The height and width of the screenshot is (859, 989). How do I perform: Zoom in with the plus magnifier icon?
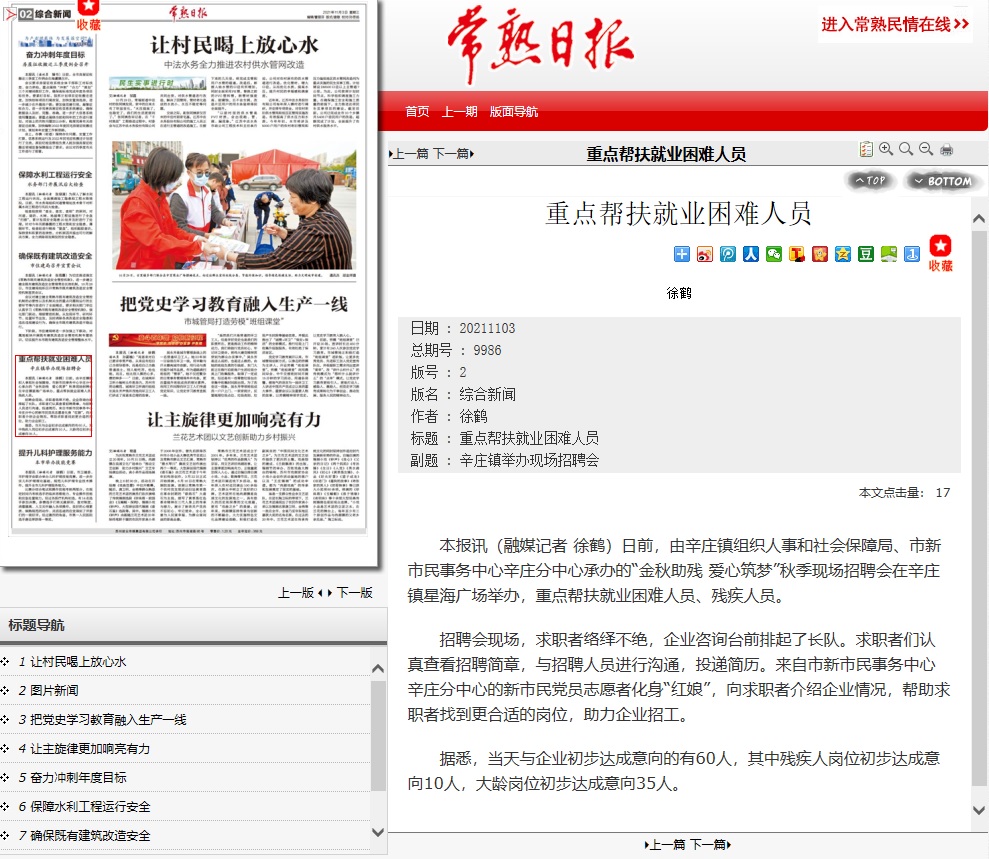pos(886,149)
